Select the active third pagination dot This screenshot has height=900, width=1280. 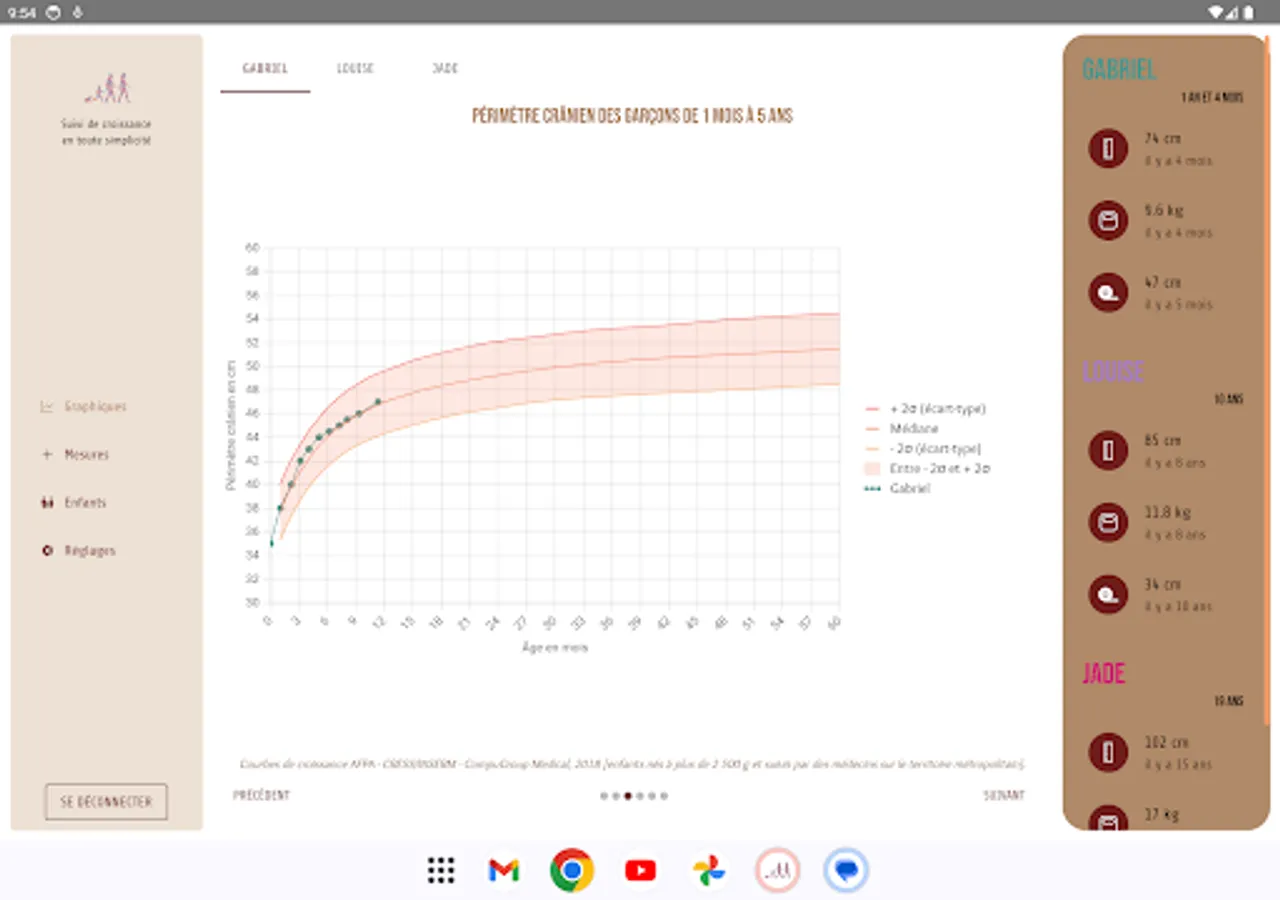click(628, 797)
